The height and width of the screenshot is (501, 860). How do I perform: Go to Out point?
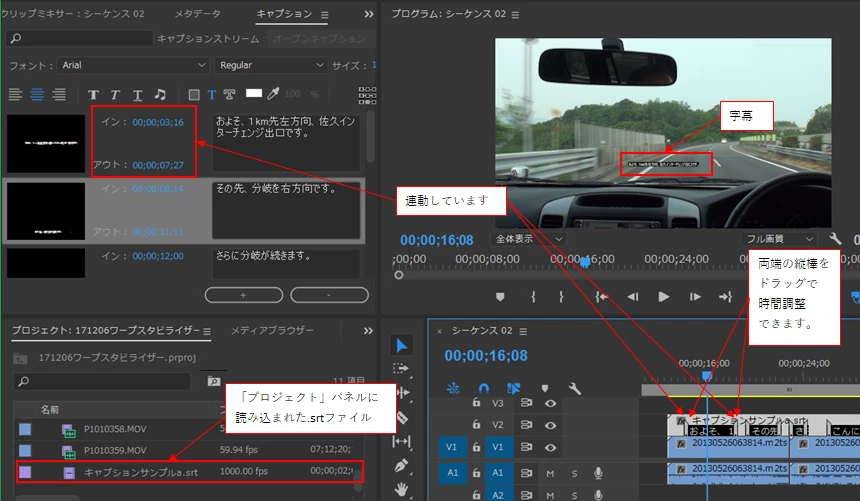[x=726, y=297]
